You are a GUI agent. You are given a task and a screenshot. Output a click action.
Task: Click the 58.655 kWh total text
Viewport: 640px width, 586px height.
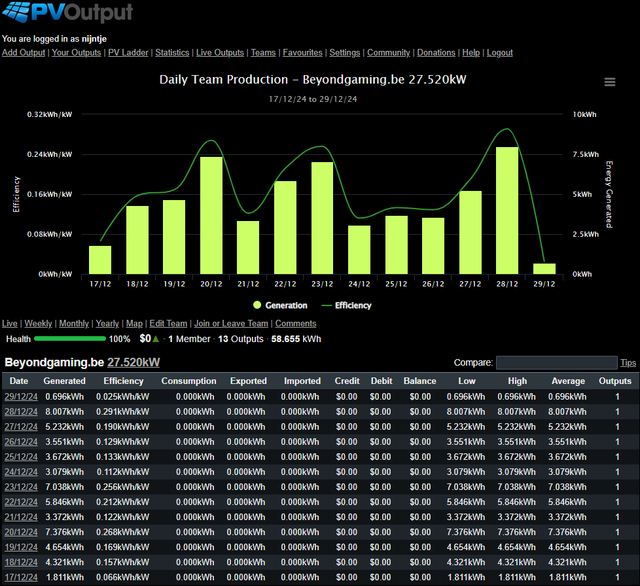(296, 339)
